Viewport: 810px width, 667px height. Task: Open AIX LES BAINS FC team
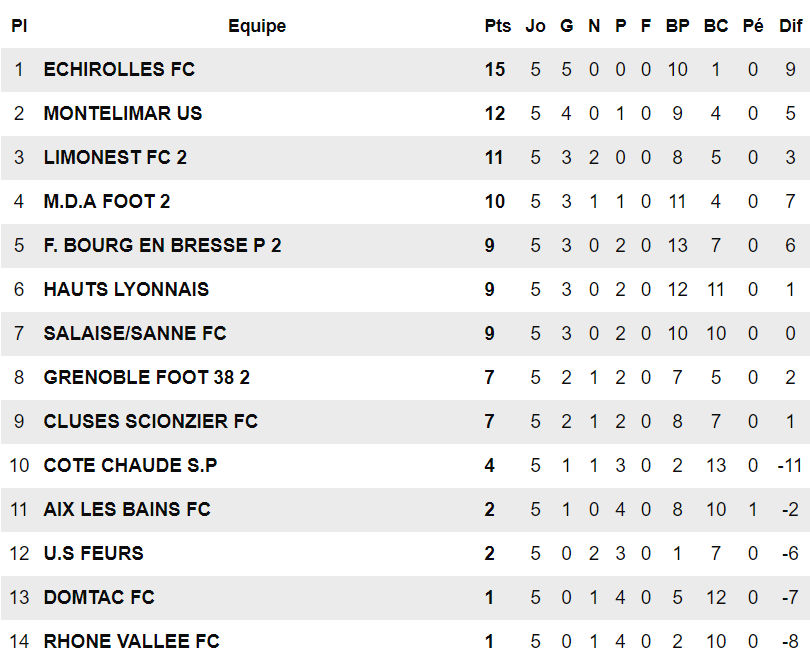127,510
